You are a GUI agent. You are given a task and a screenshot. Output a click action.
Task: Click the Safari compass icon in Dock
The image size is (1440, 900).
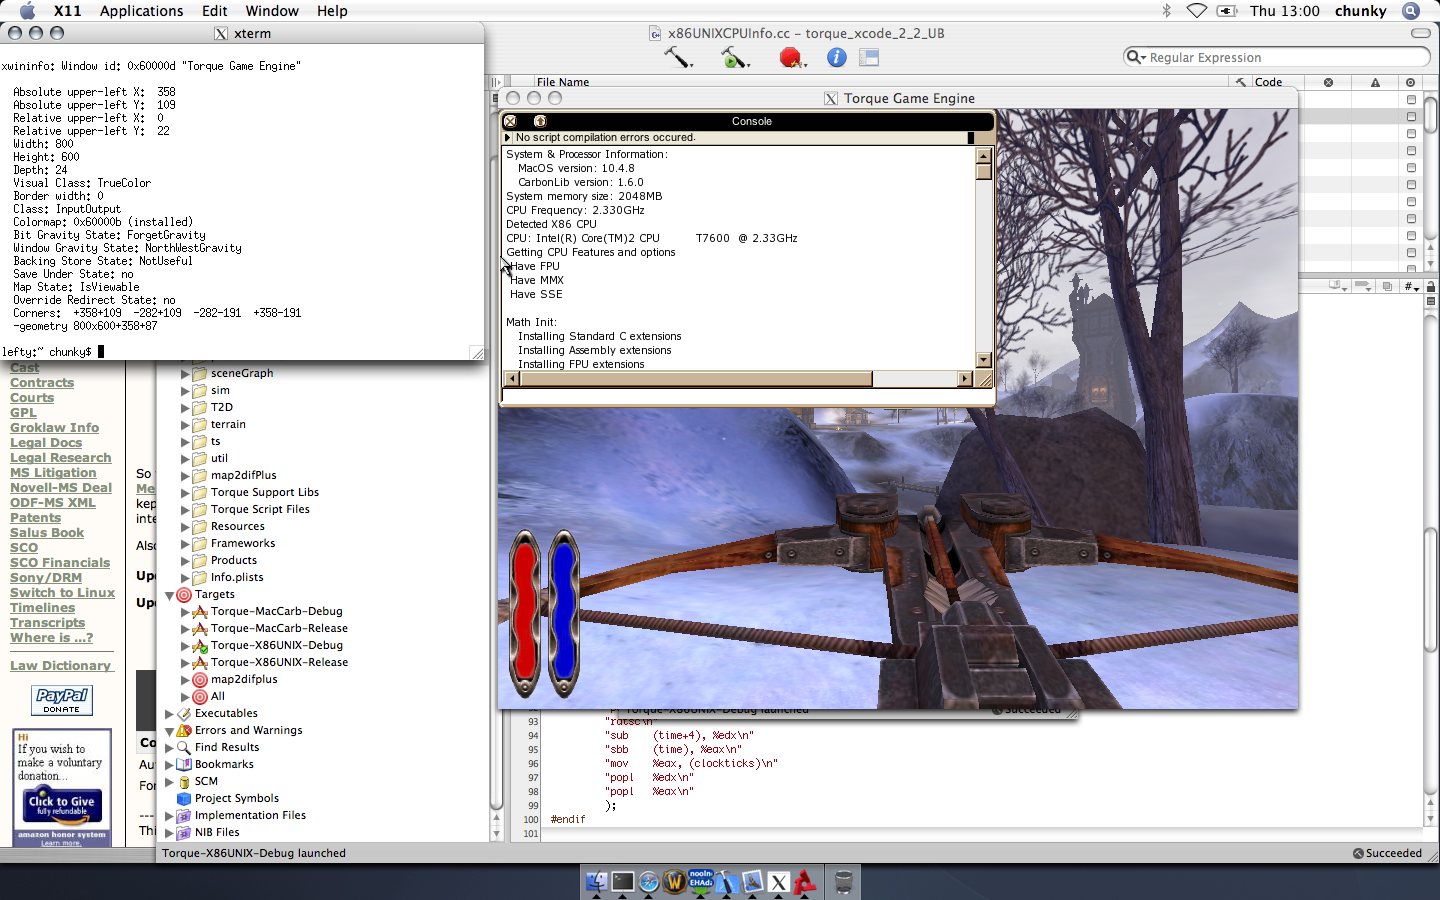[x=649, y=882]
